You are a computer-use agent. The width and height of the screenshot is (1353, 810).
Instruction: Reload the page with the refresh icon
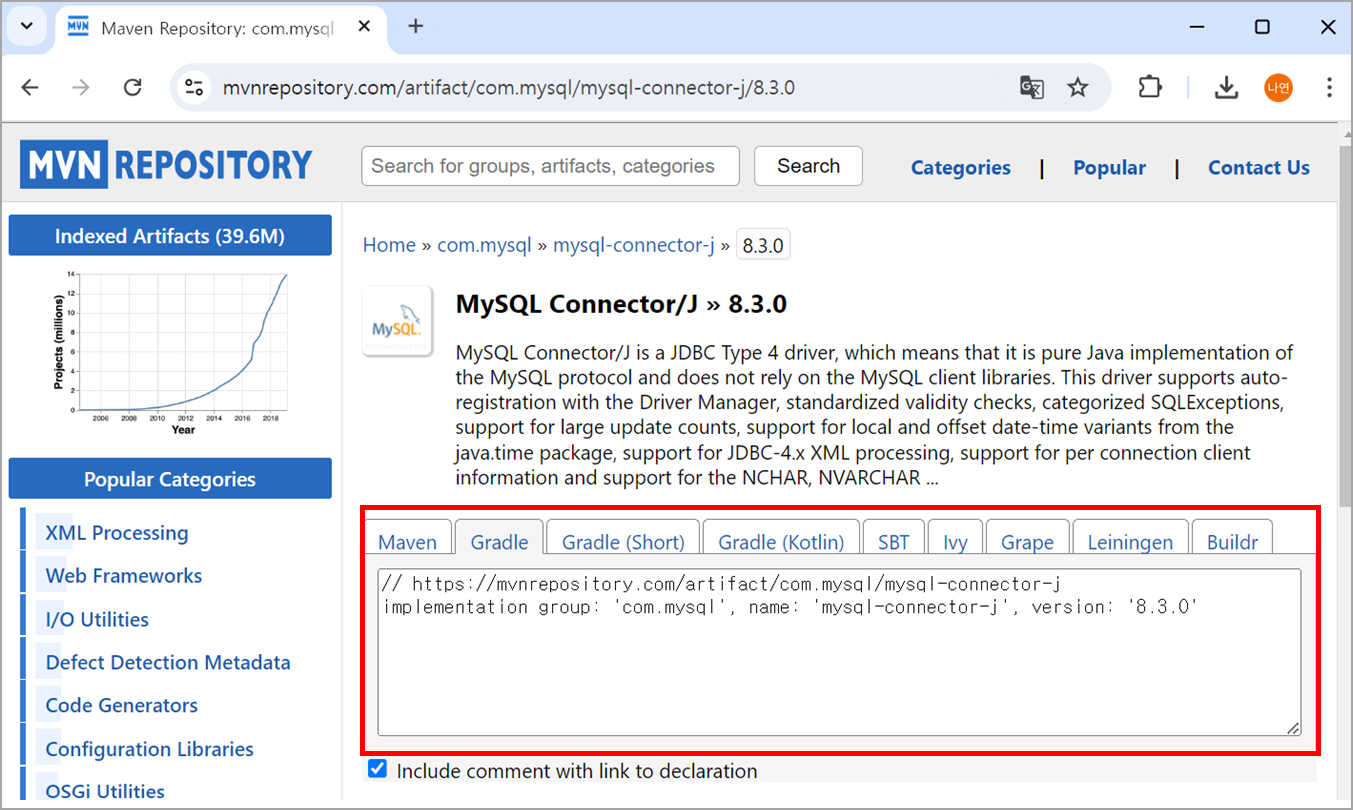[132, 88]
